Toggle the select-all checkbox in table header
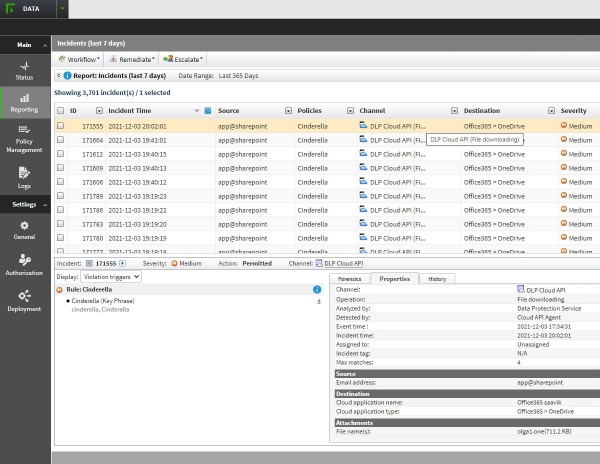The height and width of the screenshot is (464, 600). coord(60,110)
